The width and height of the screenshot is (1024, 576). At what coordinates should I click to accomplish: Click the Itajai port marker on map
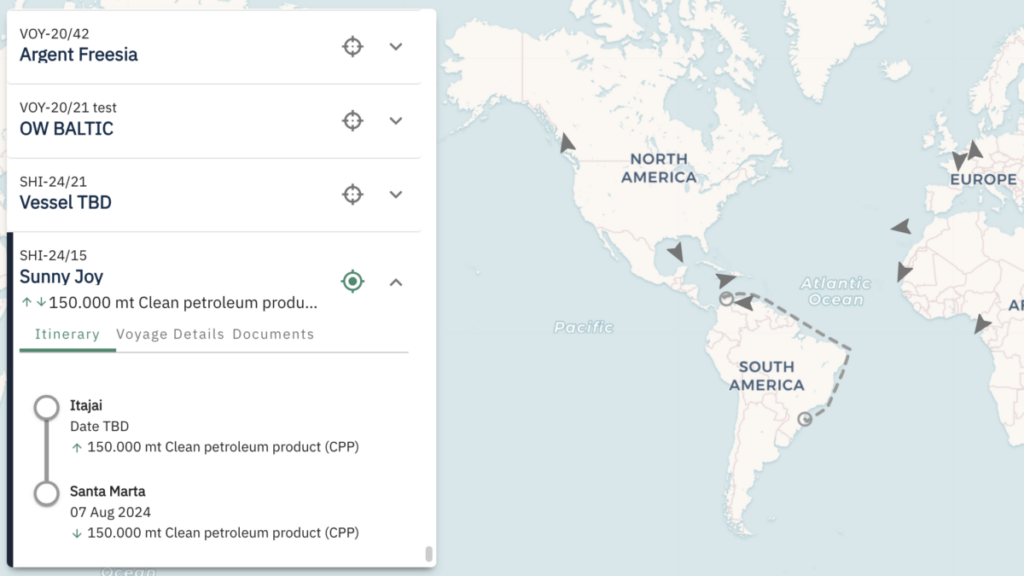click(805, 419)
